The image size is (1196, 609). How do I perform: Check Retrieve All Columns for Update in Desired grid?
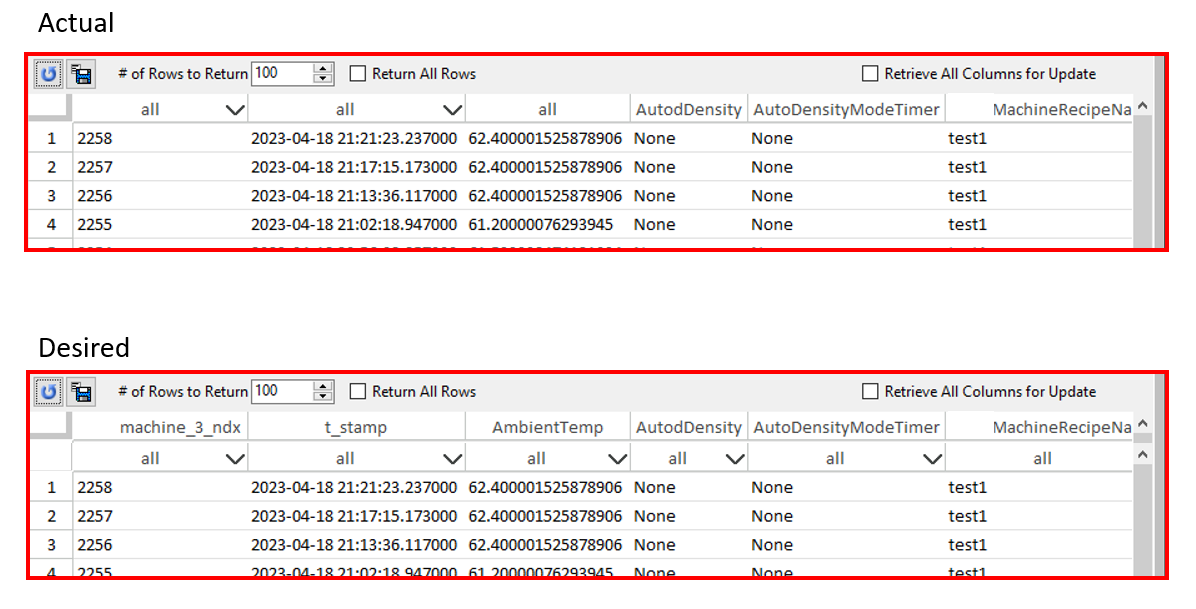point(870,392)
